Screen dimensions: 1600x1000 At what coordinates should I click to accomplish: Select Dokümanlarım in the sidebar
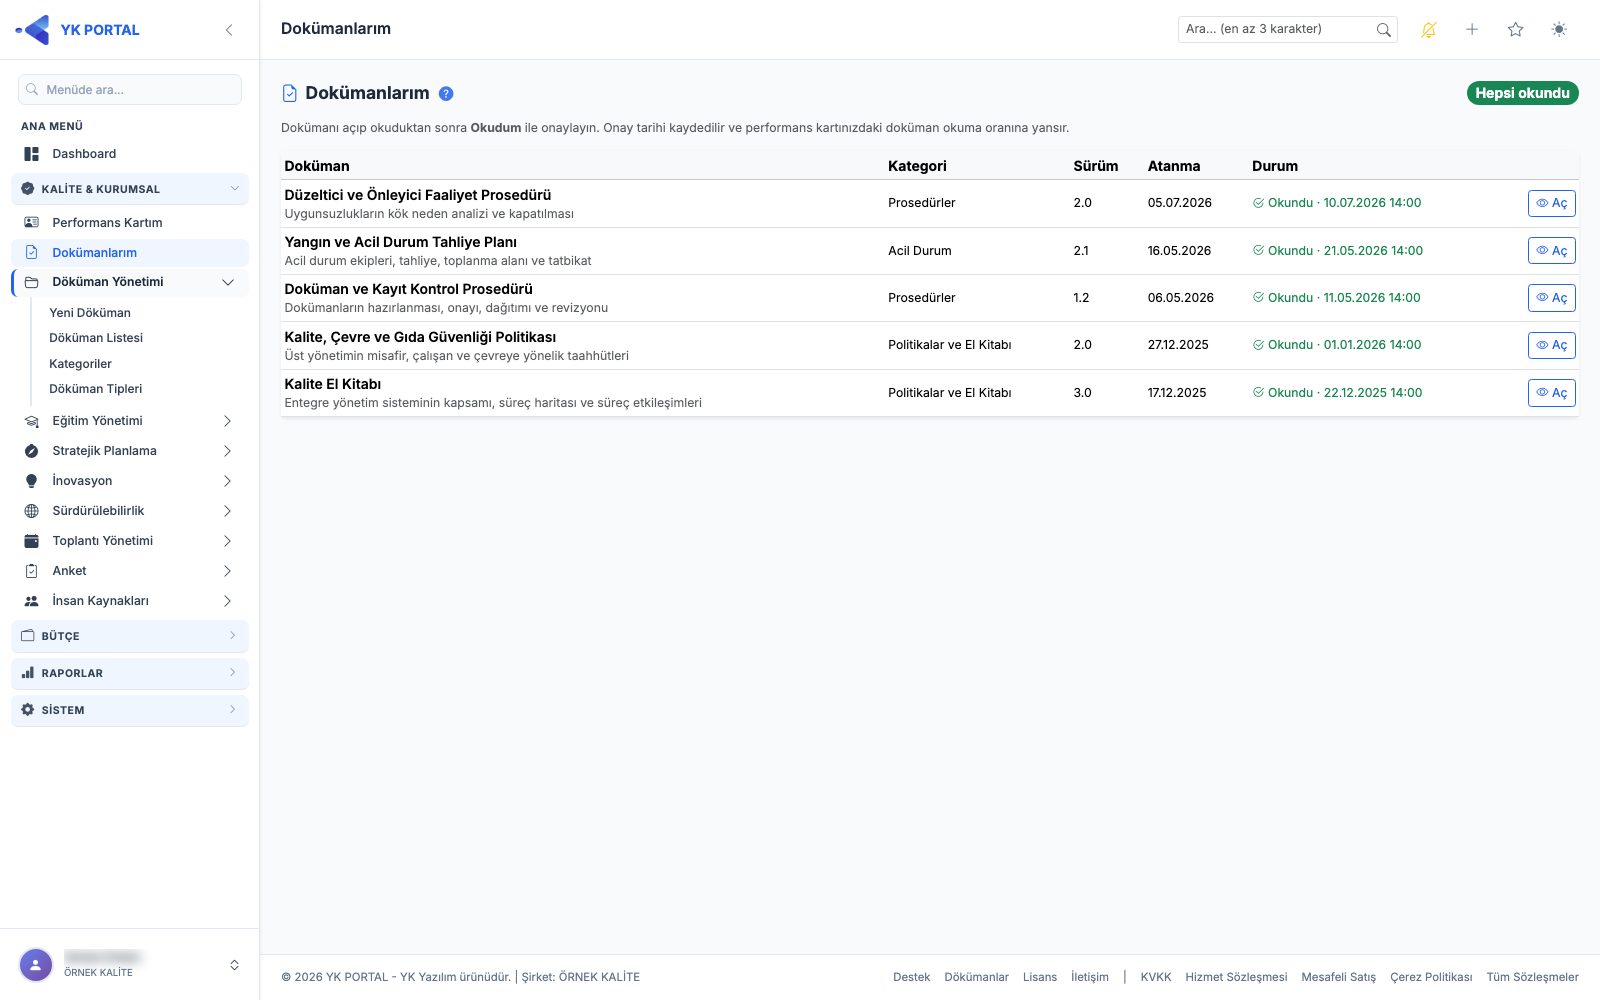click(130, 253)
